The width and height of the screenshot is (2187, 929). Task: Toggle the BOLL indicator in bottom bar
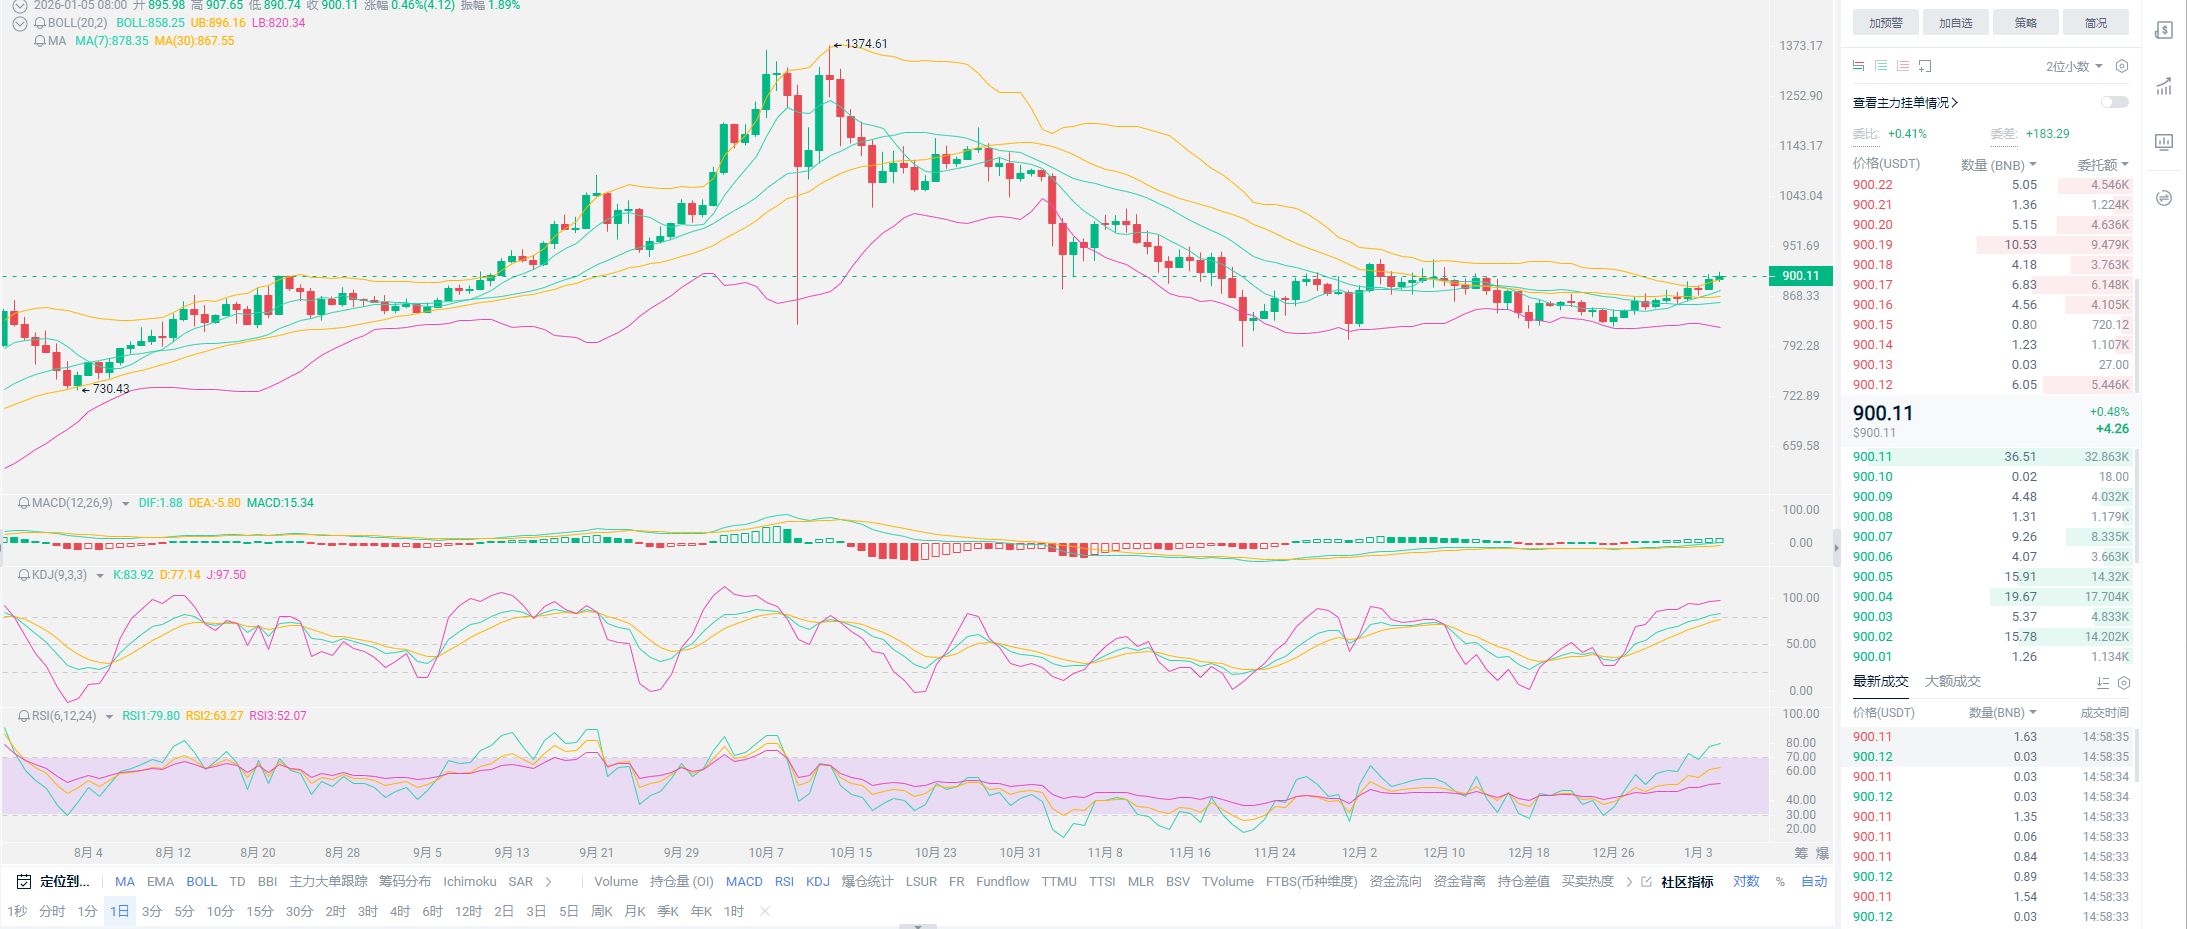[x=201, y=881]
